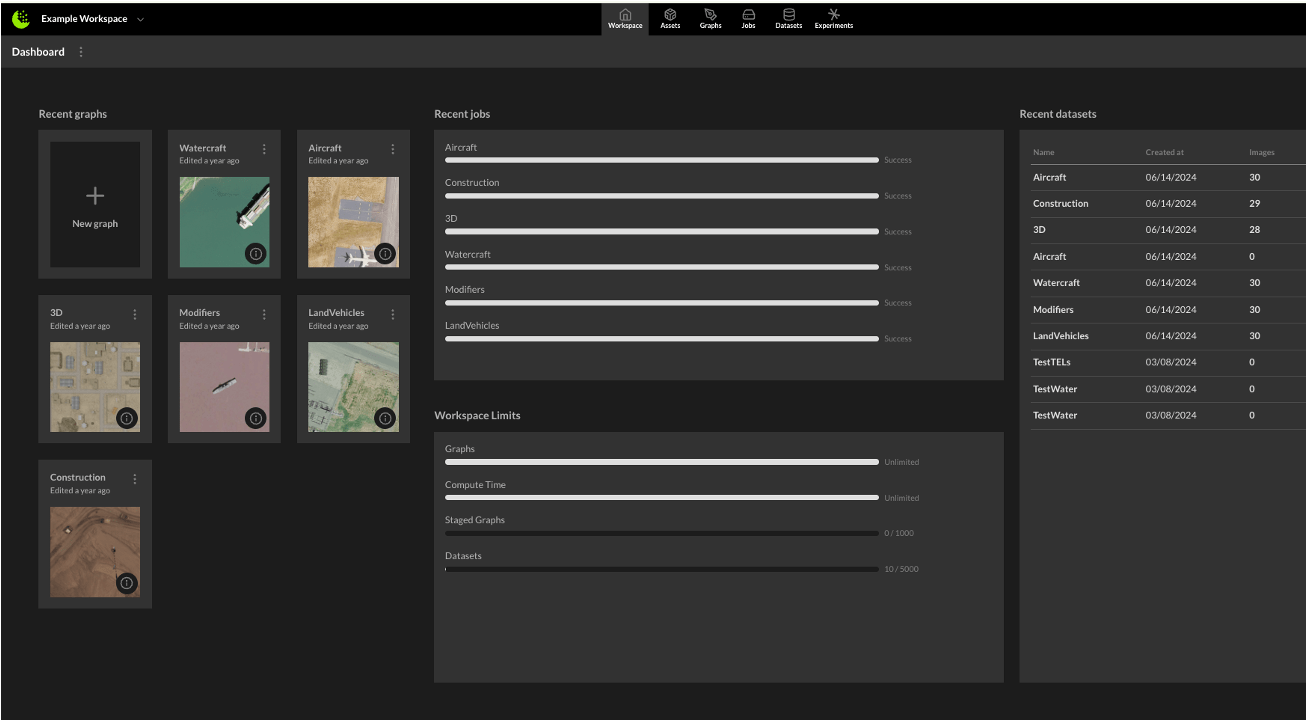Sort datasets by Created at column
This screenshot has width=1306, height=720.
1164,153
